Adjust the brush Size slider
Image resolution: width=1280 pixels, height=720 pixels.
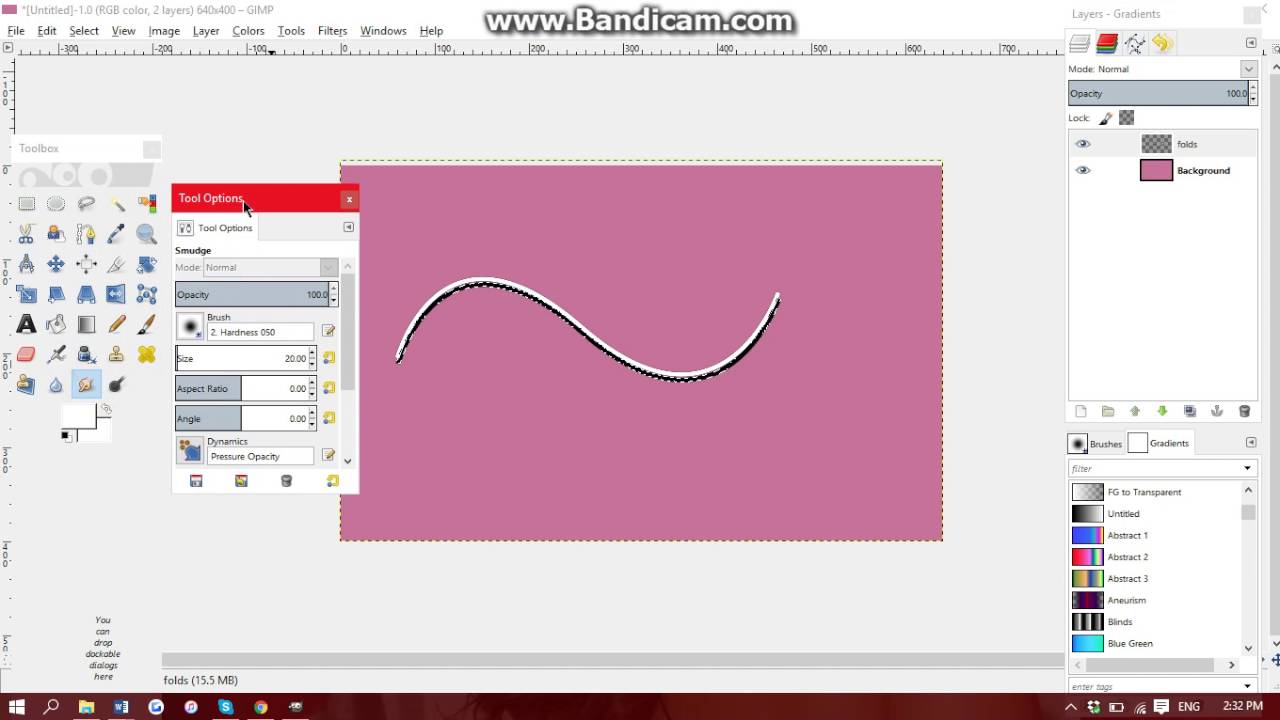[x=241, y=358]
